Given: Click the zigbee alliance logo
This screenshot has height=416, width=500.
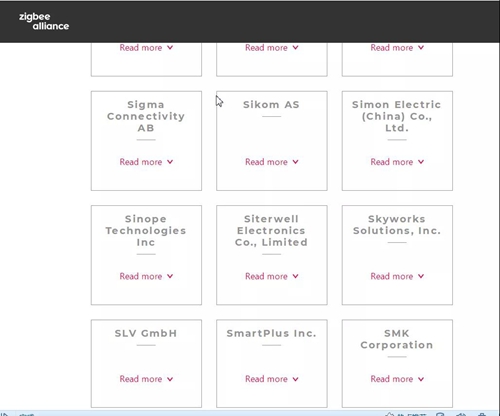Looking at the screenshot, I should coord(44,21).
